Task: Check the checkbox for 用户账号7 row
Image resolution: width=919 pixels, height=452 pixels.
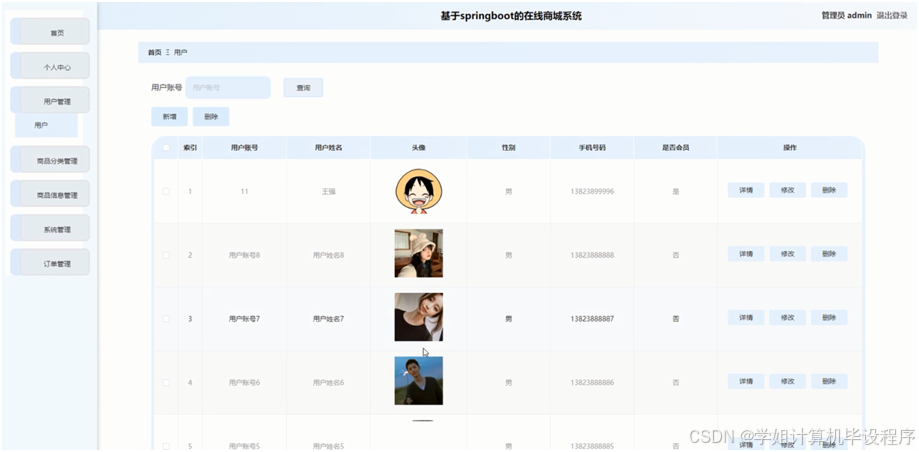Action: [x=166, y=319]
